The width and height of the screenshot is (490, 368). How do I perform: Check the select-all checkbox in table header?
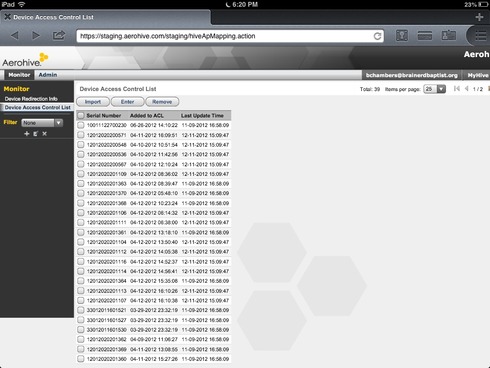point(81,115)
